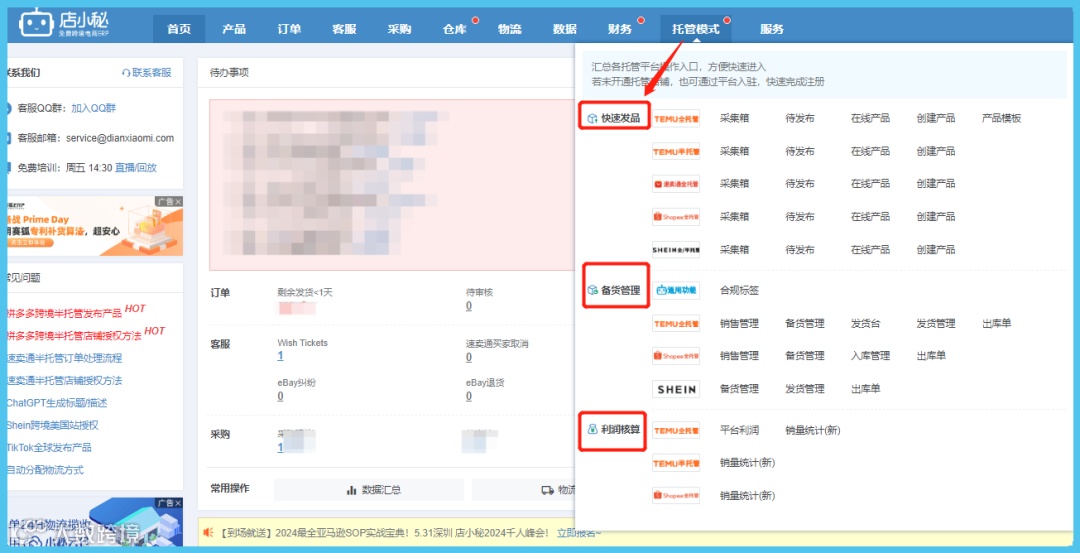1080x553 pixels.
Task: Click SHEIN全/半托管 icon in 快速发品 section
Action: pyautogui.click(x=676, y=249)
